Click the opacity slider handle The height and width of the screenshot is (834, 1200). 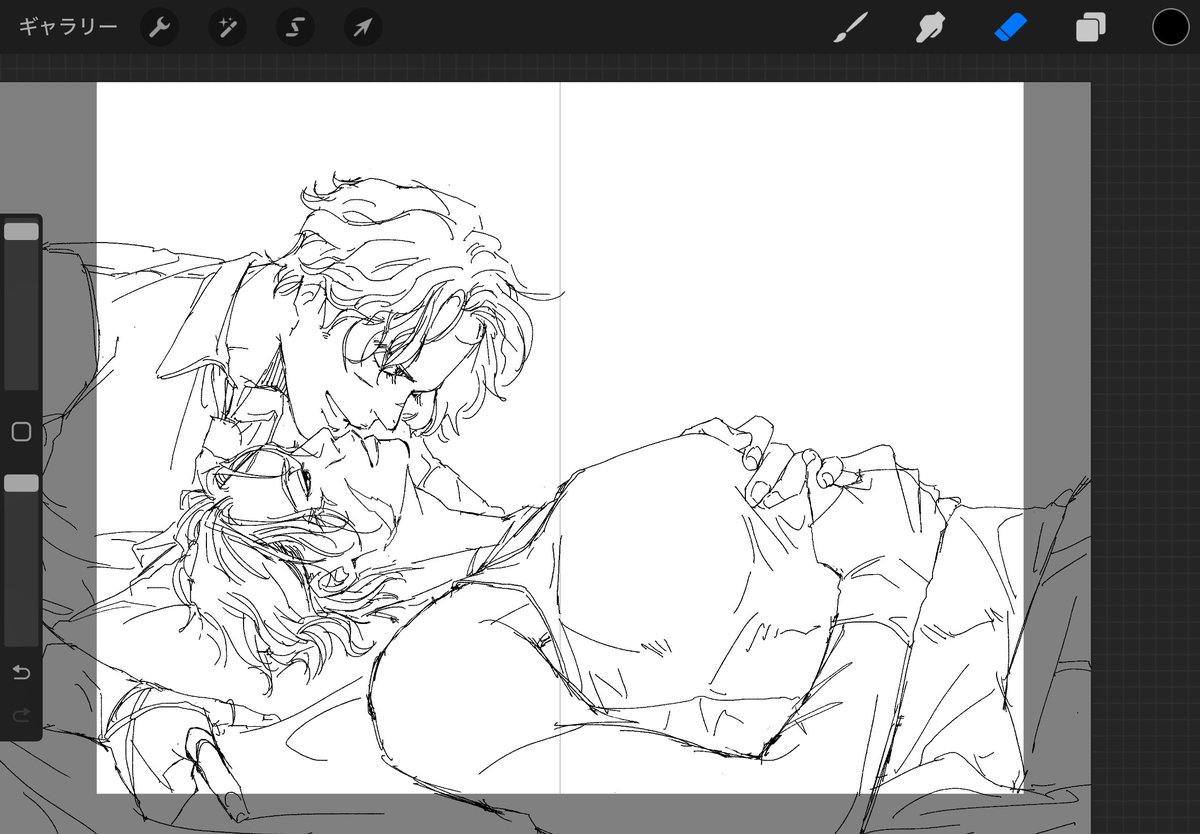coord(21,483)
